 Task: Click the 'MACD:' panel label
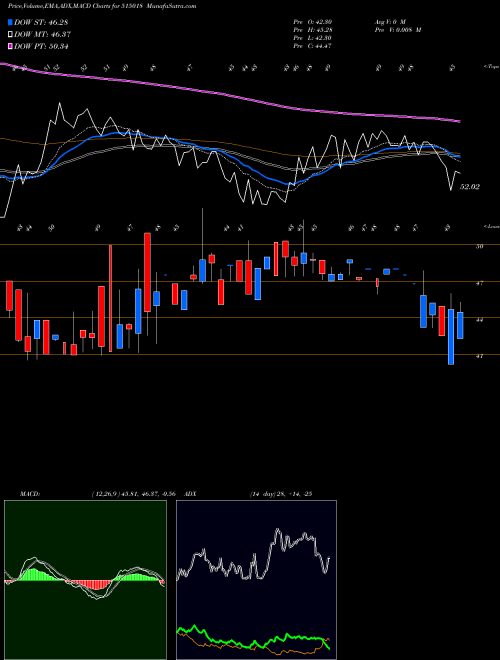pos(29,494)
